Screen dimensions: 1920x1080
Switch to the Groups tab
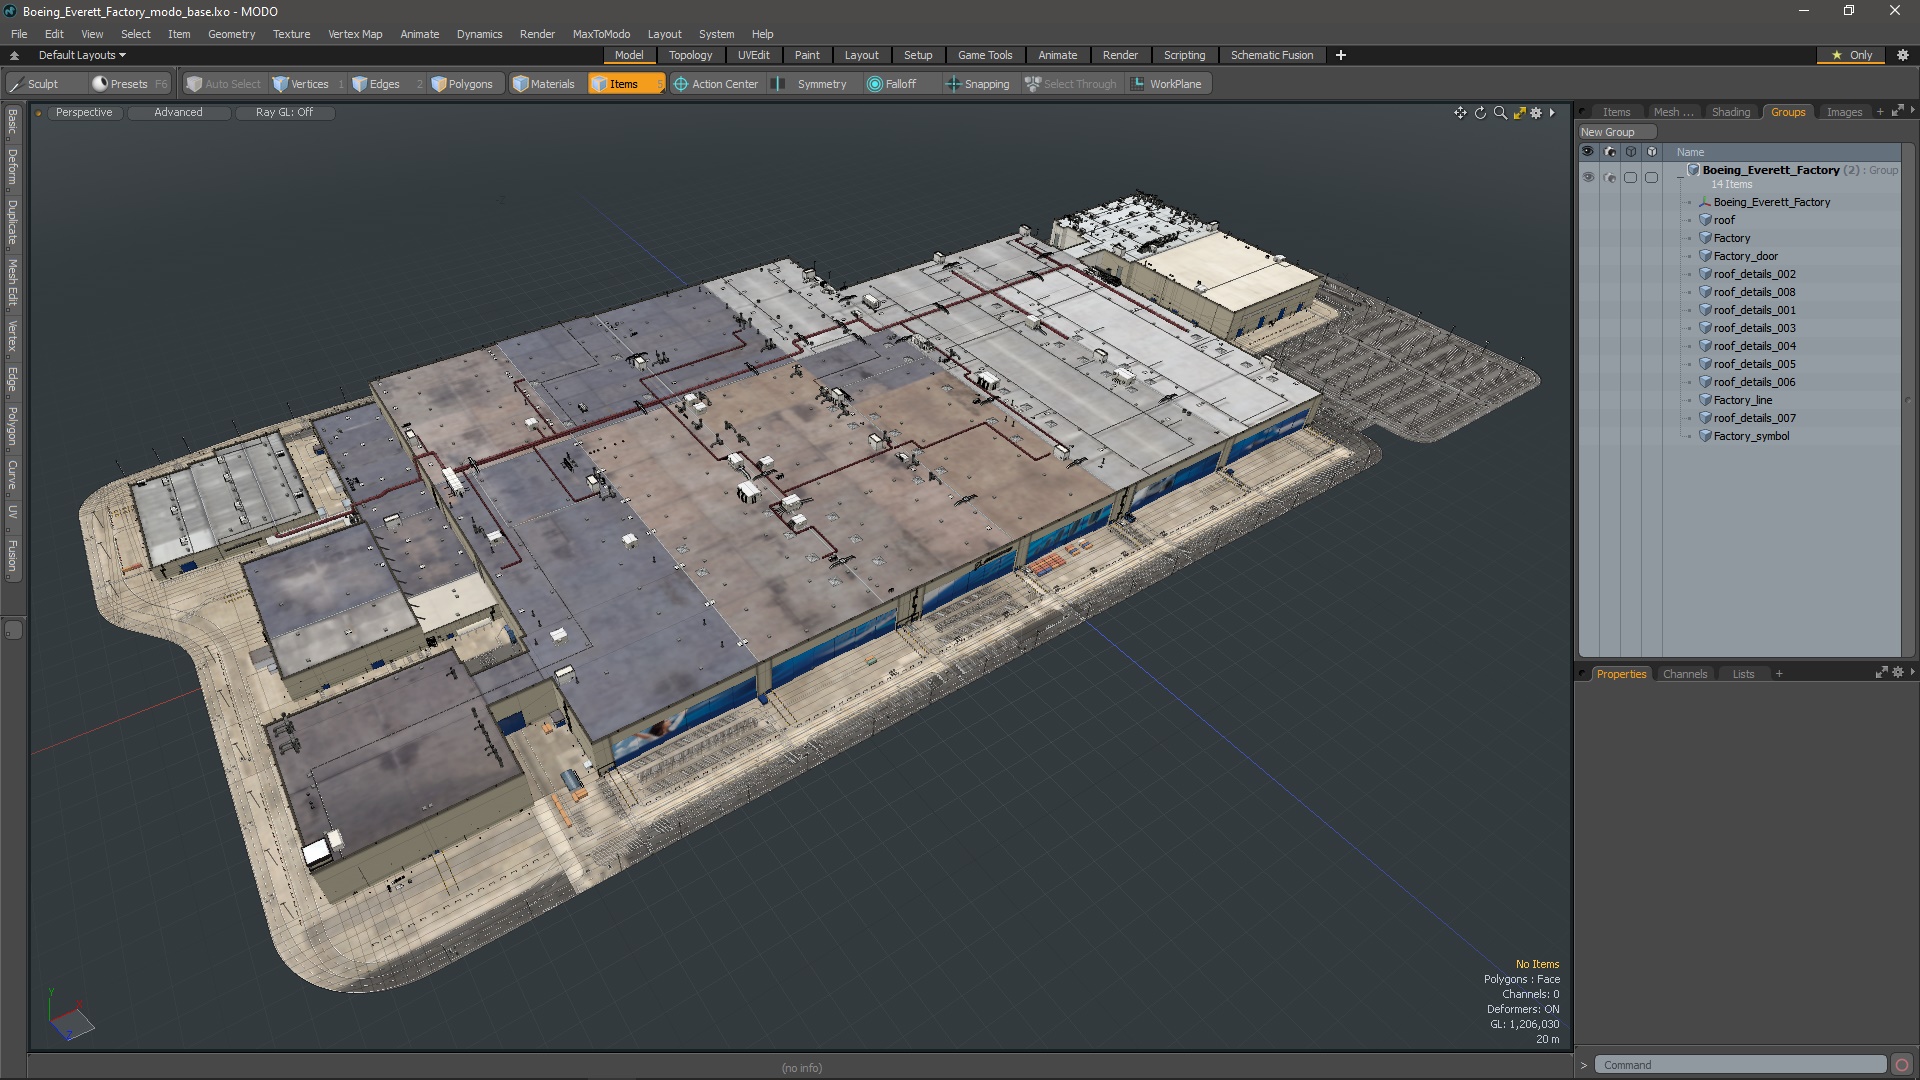click(1788, 111)
